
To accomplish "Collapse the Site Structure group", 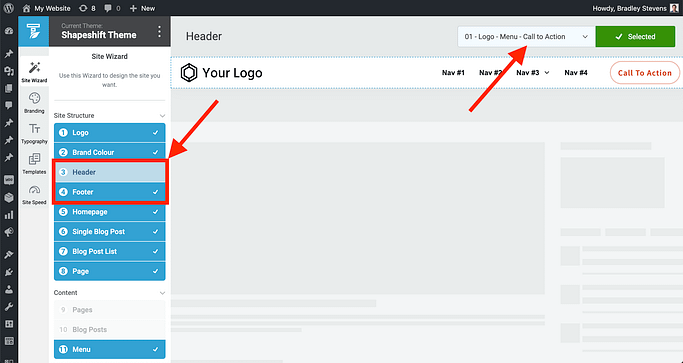I will tap(162, 116).
